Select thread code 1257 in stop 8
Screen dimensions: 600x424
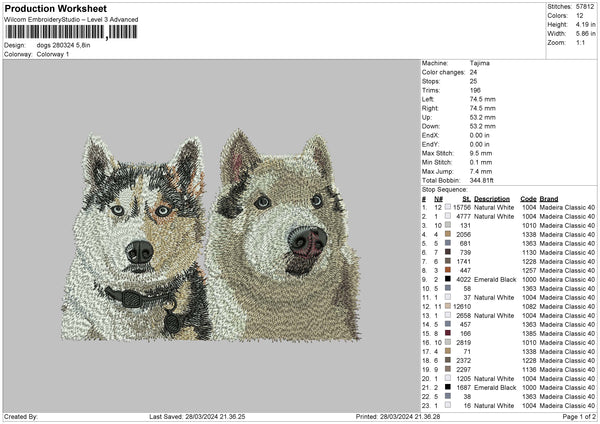pyautogui.click(x=529, y=271)
